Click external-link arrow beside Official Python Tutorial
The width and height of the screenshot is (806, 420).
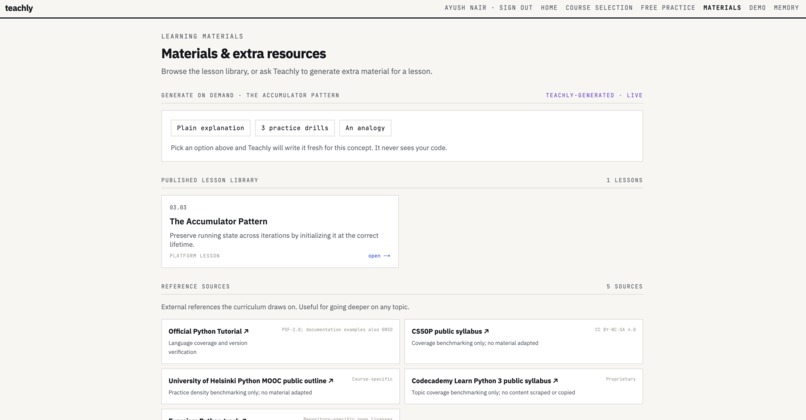(x=246, y=332)
